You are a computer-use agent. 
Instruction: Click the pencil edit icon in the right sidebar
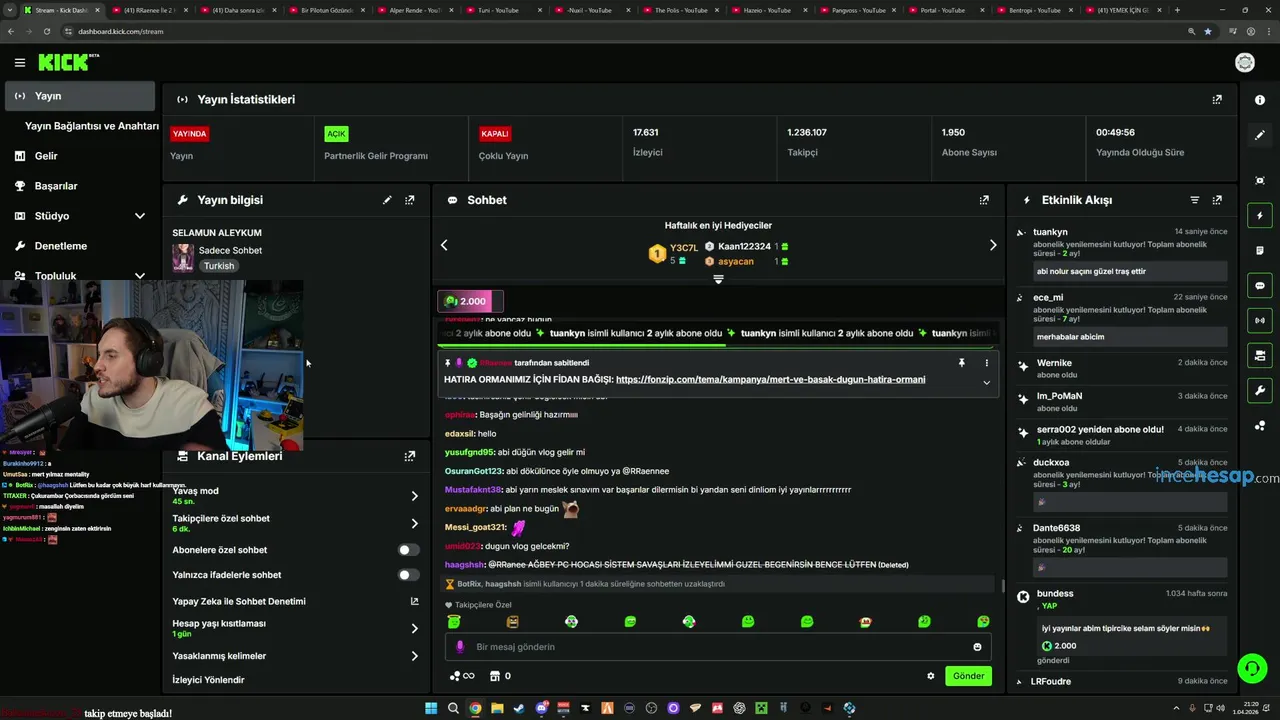coord(1260,135)
